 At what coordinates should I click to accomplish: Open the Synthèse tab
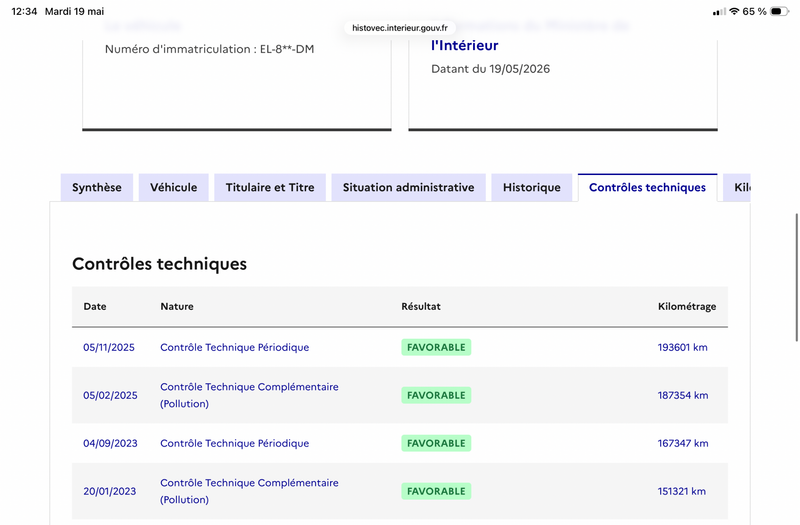pos(97,188)
